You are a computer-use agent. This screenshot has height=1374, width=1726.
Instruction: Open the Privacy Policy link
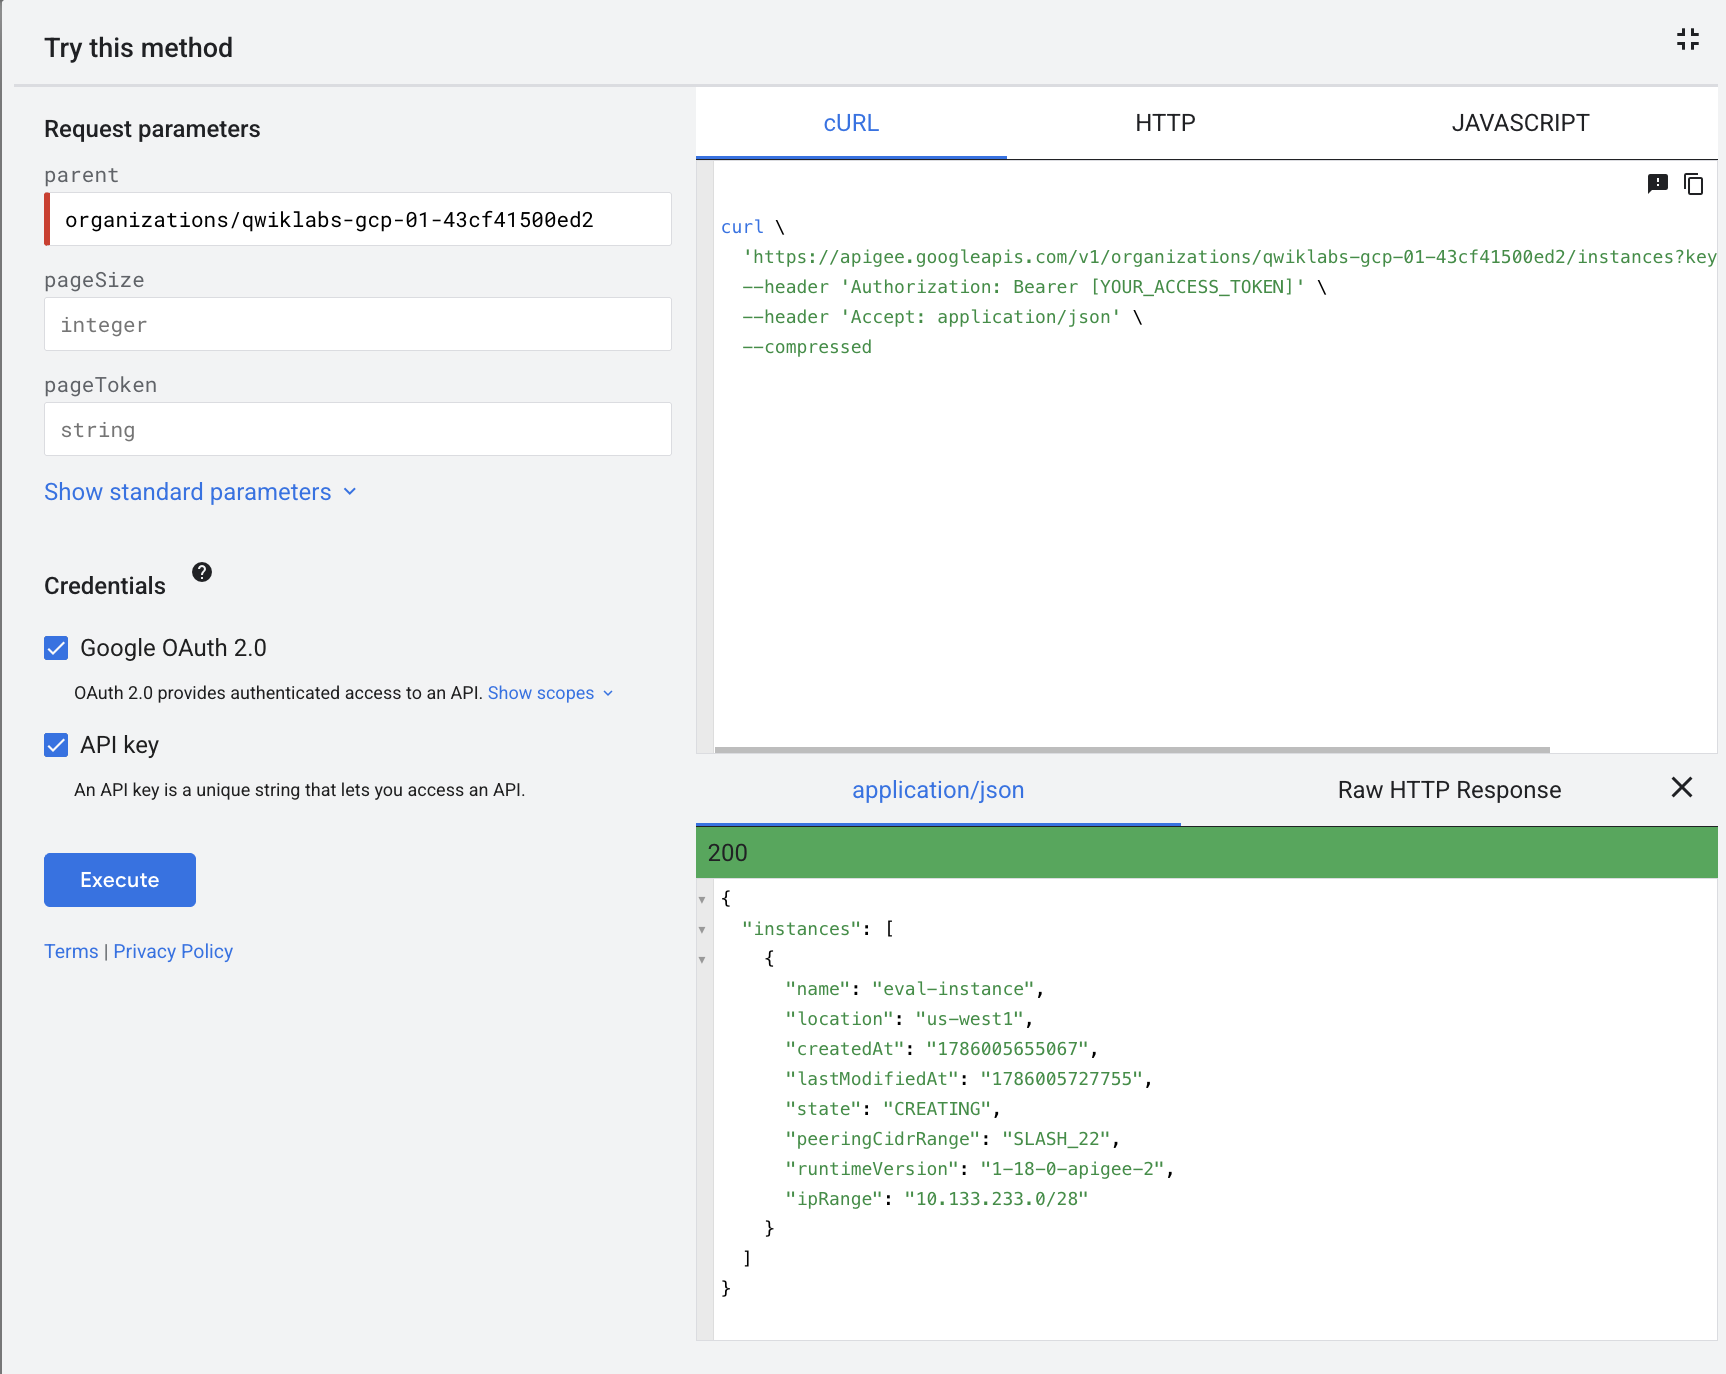pos(173,951)
